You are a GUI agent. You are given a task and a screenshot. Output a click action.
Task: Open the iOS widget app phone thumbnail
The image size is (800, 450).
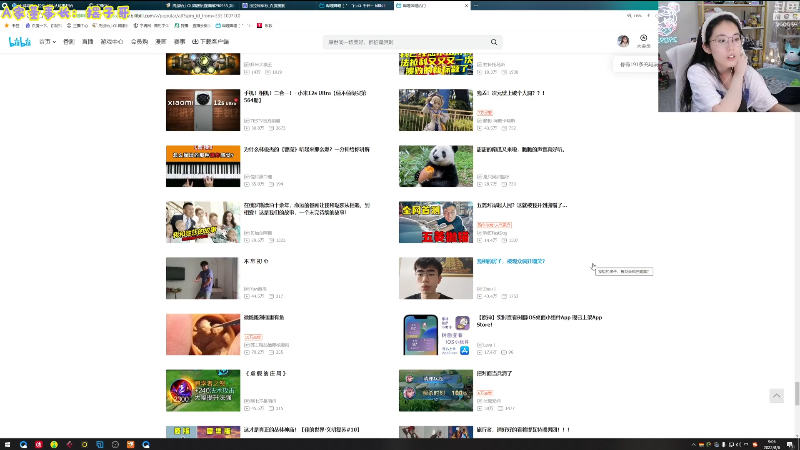click(436, 334)
